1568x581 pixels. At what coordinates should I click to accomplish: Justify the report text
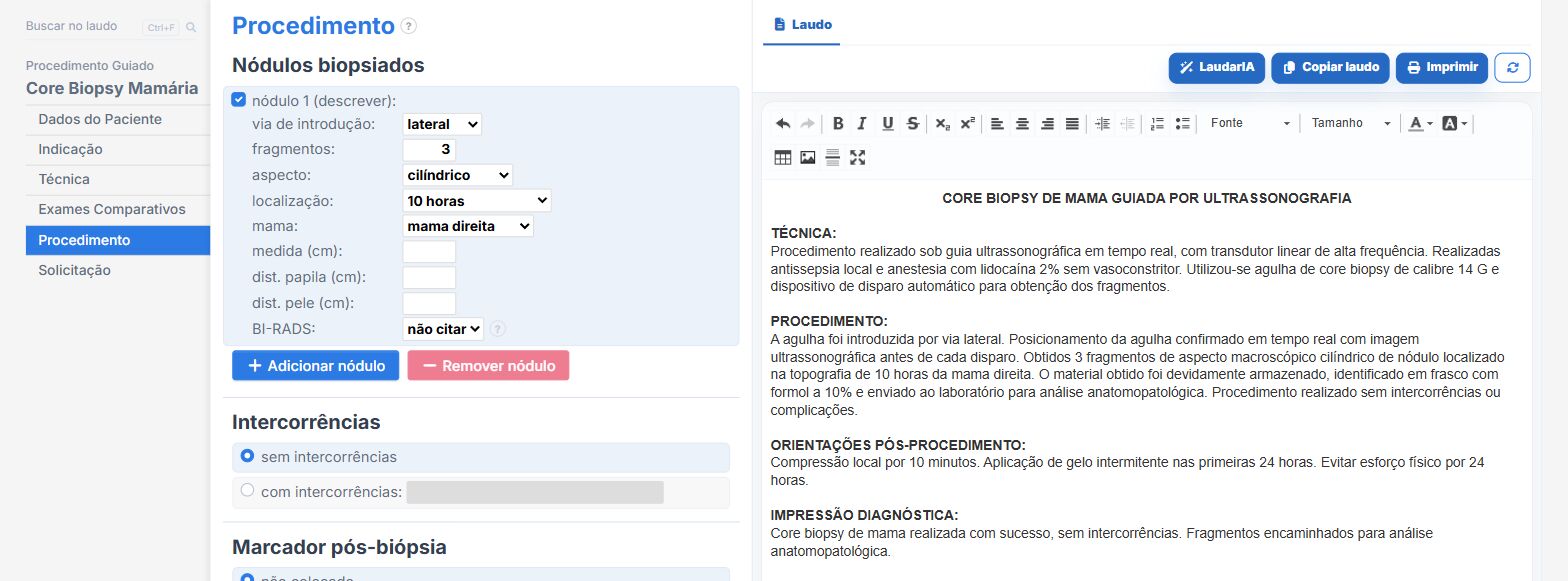[1072, 124]
